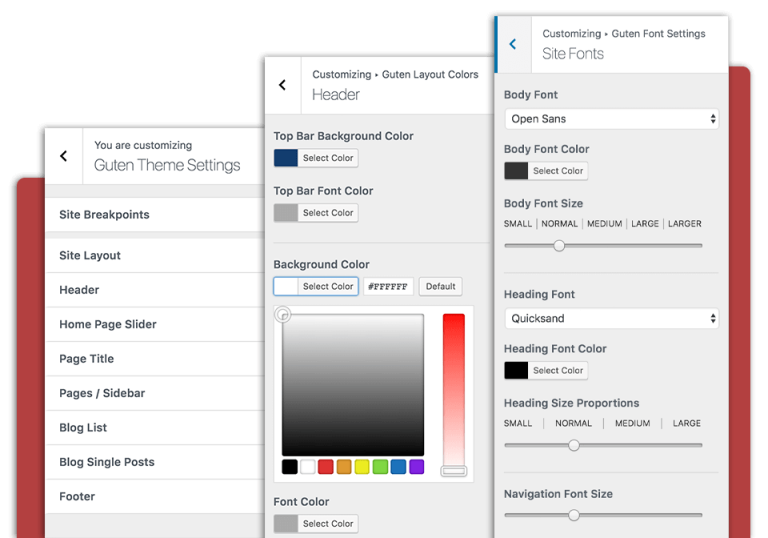Open Home Page Slider settings
The height and width of the screenshot is (538, 768).
coord(154,324)
